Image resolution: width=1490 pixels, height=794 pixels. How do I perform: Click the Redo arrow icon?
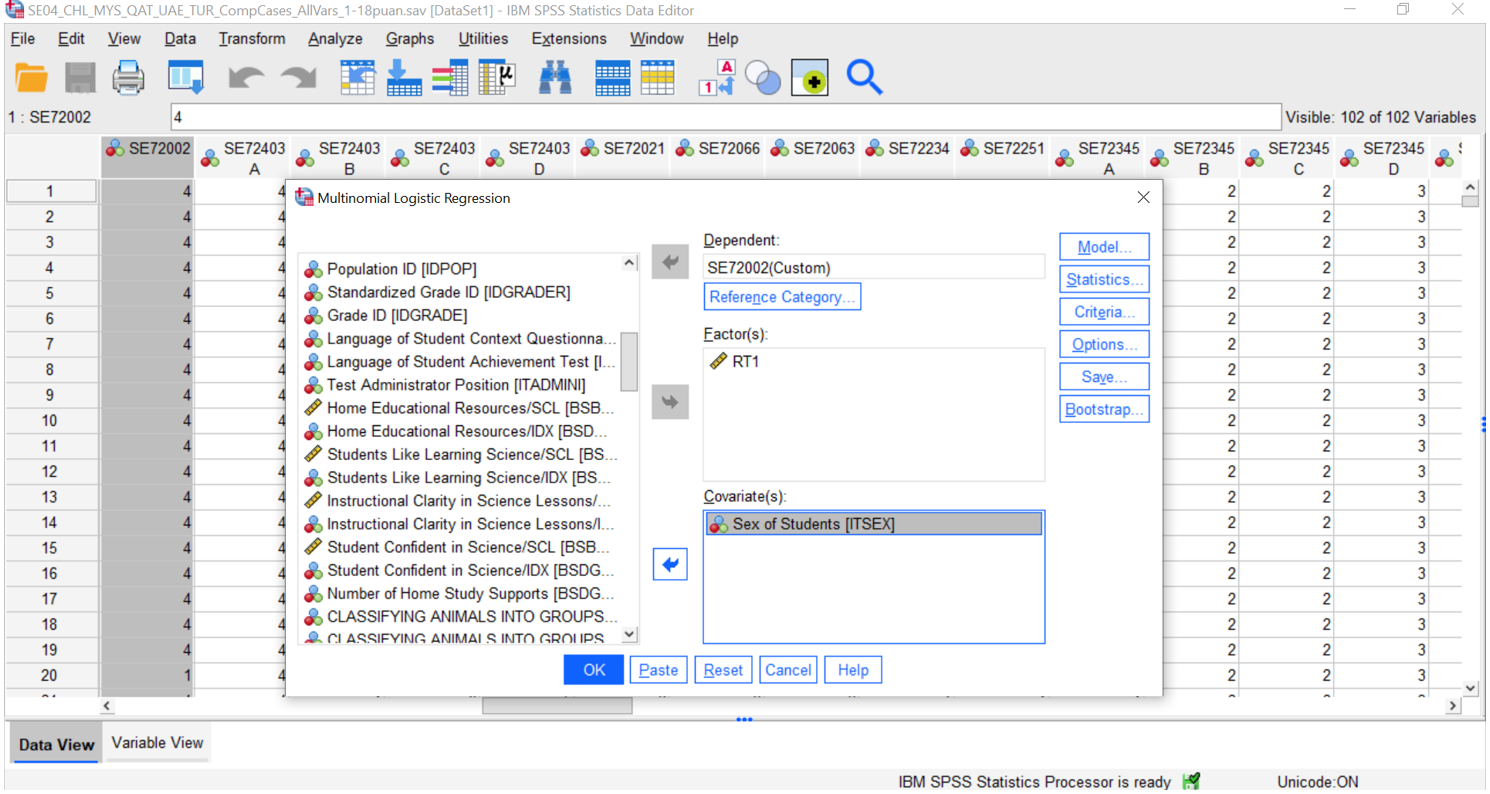[298, 78]
